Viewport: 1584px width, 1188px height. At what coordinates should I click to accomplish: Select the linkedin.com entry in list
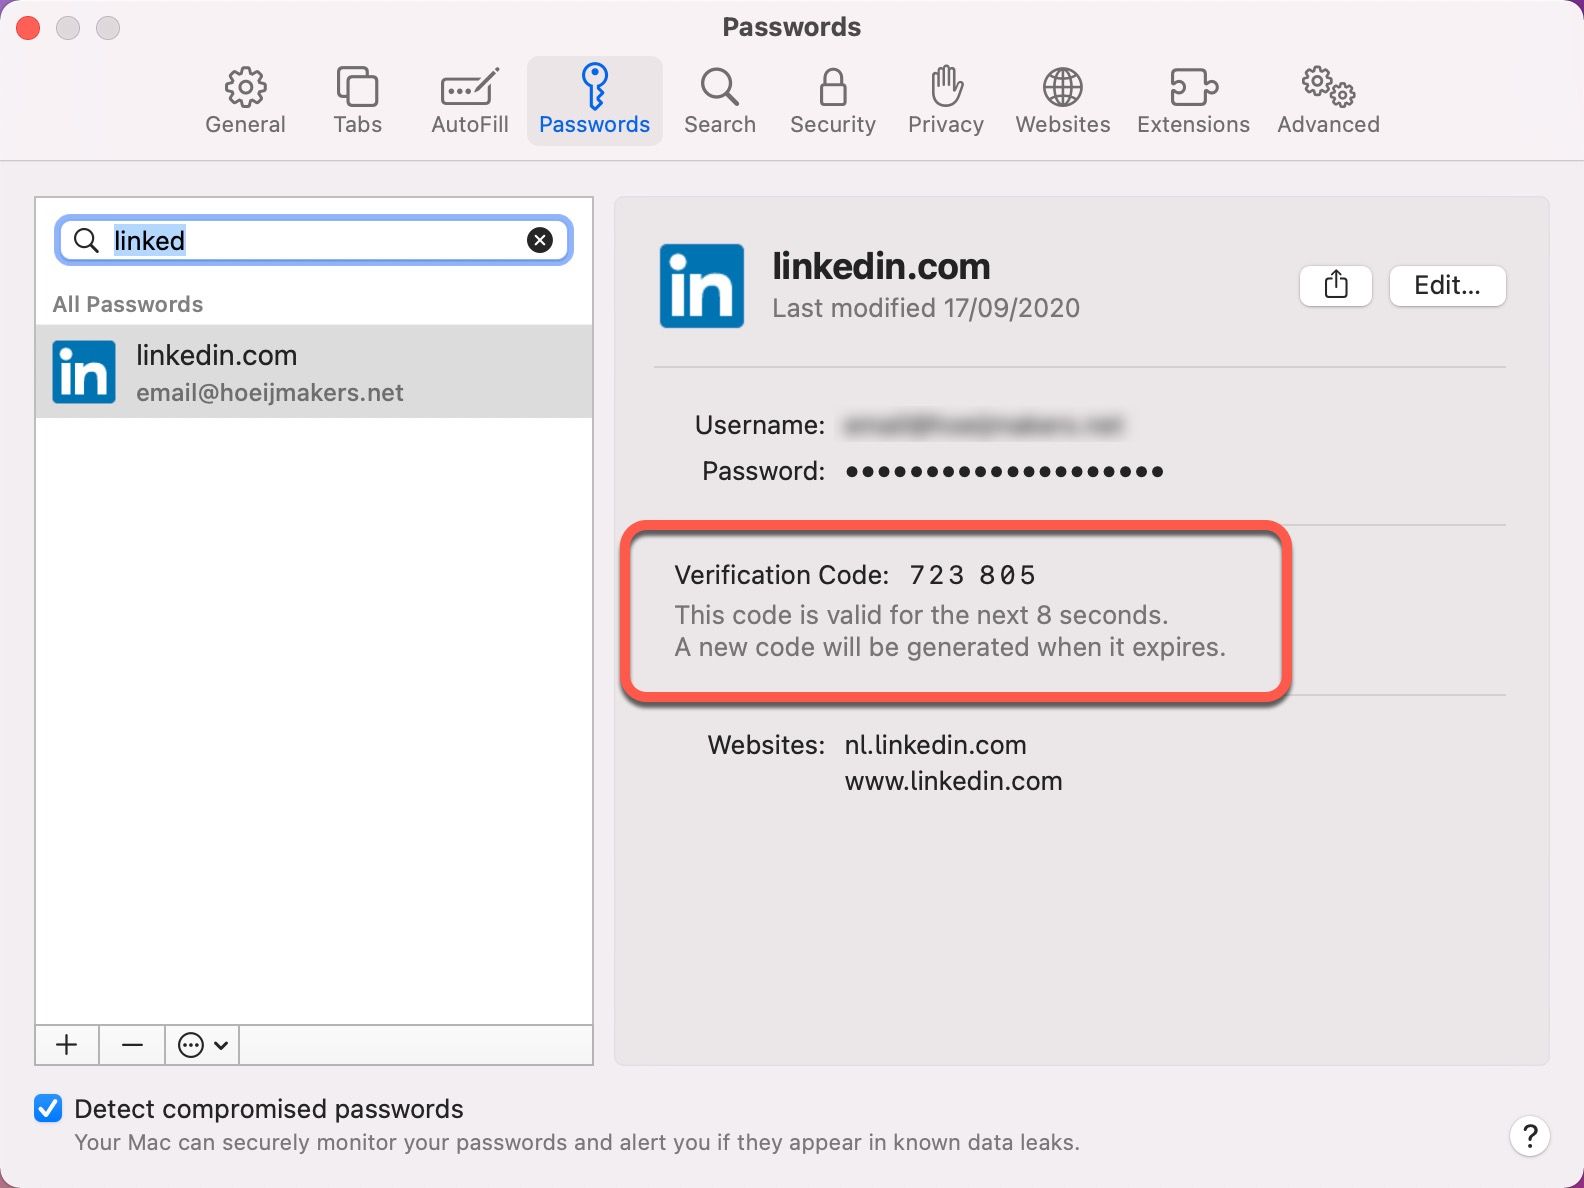[x=313, y=372]
